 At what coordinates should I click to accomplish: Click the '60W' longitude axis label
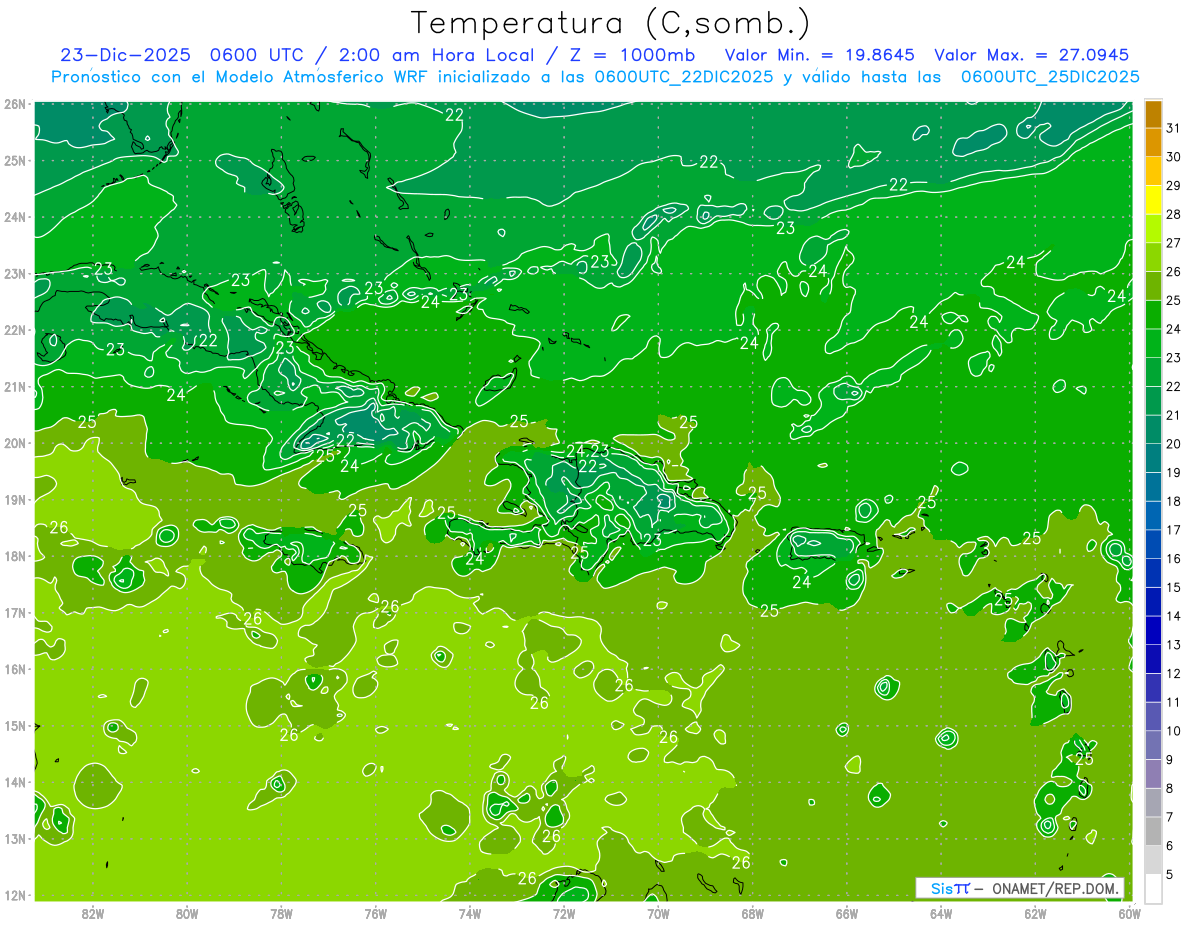1130,913
